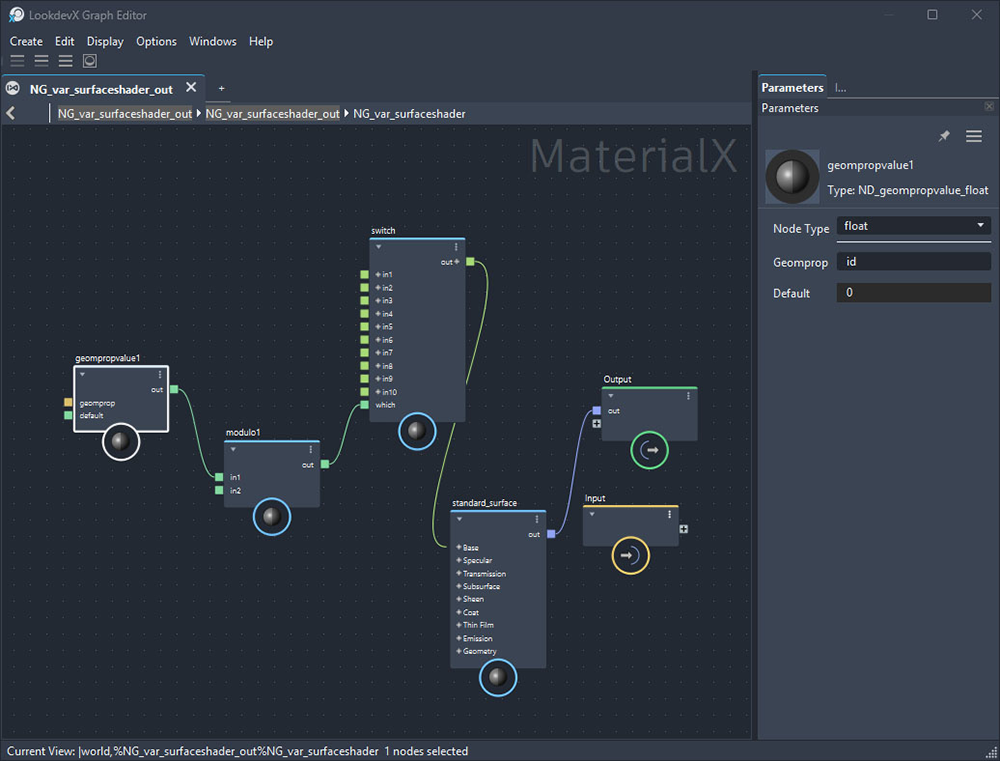Click the Default value field
This screenshot has height=761, width=1000.
913,292
